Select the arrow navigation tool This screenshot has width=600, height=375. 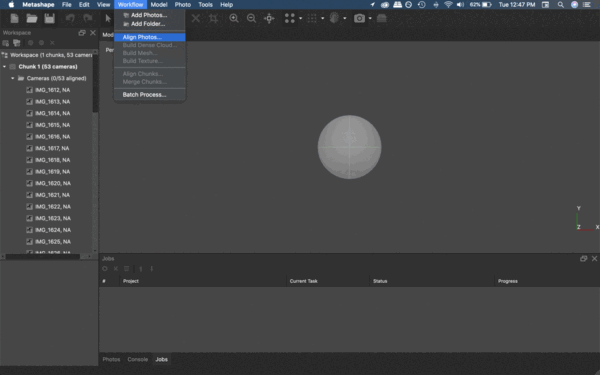point(108,18)
